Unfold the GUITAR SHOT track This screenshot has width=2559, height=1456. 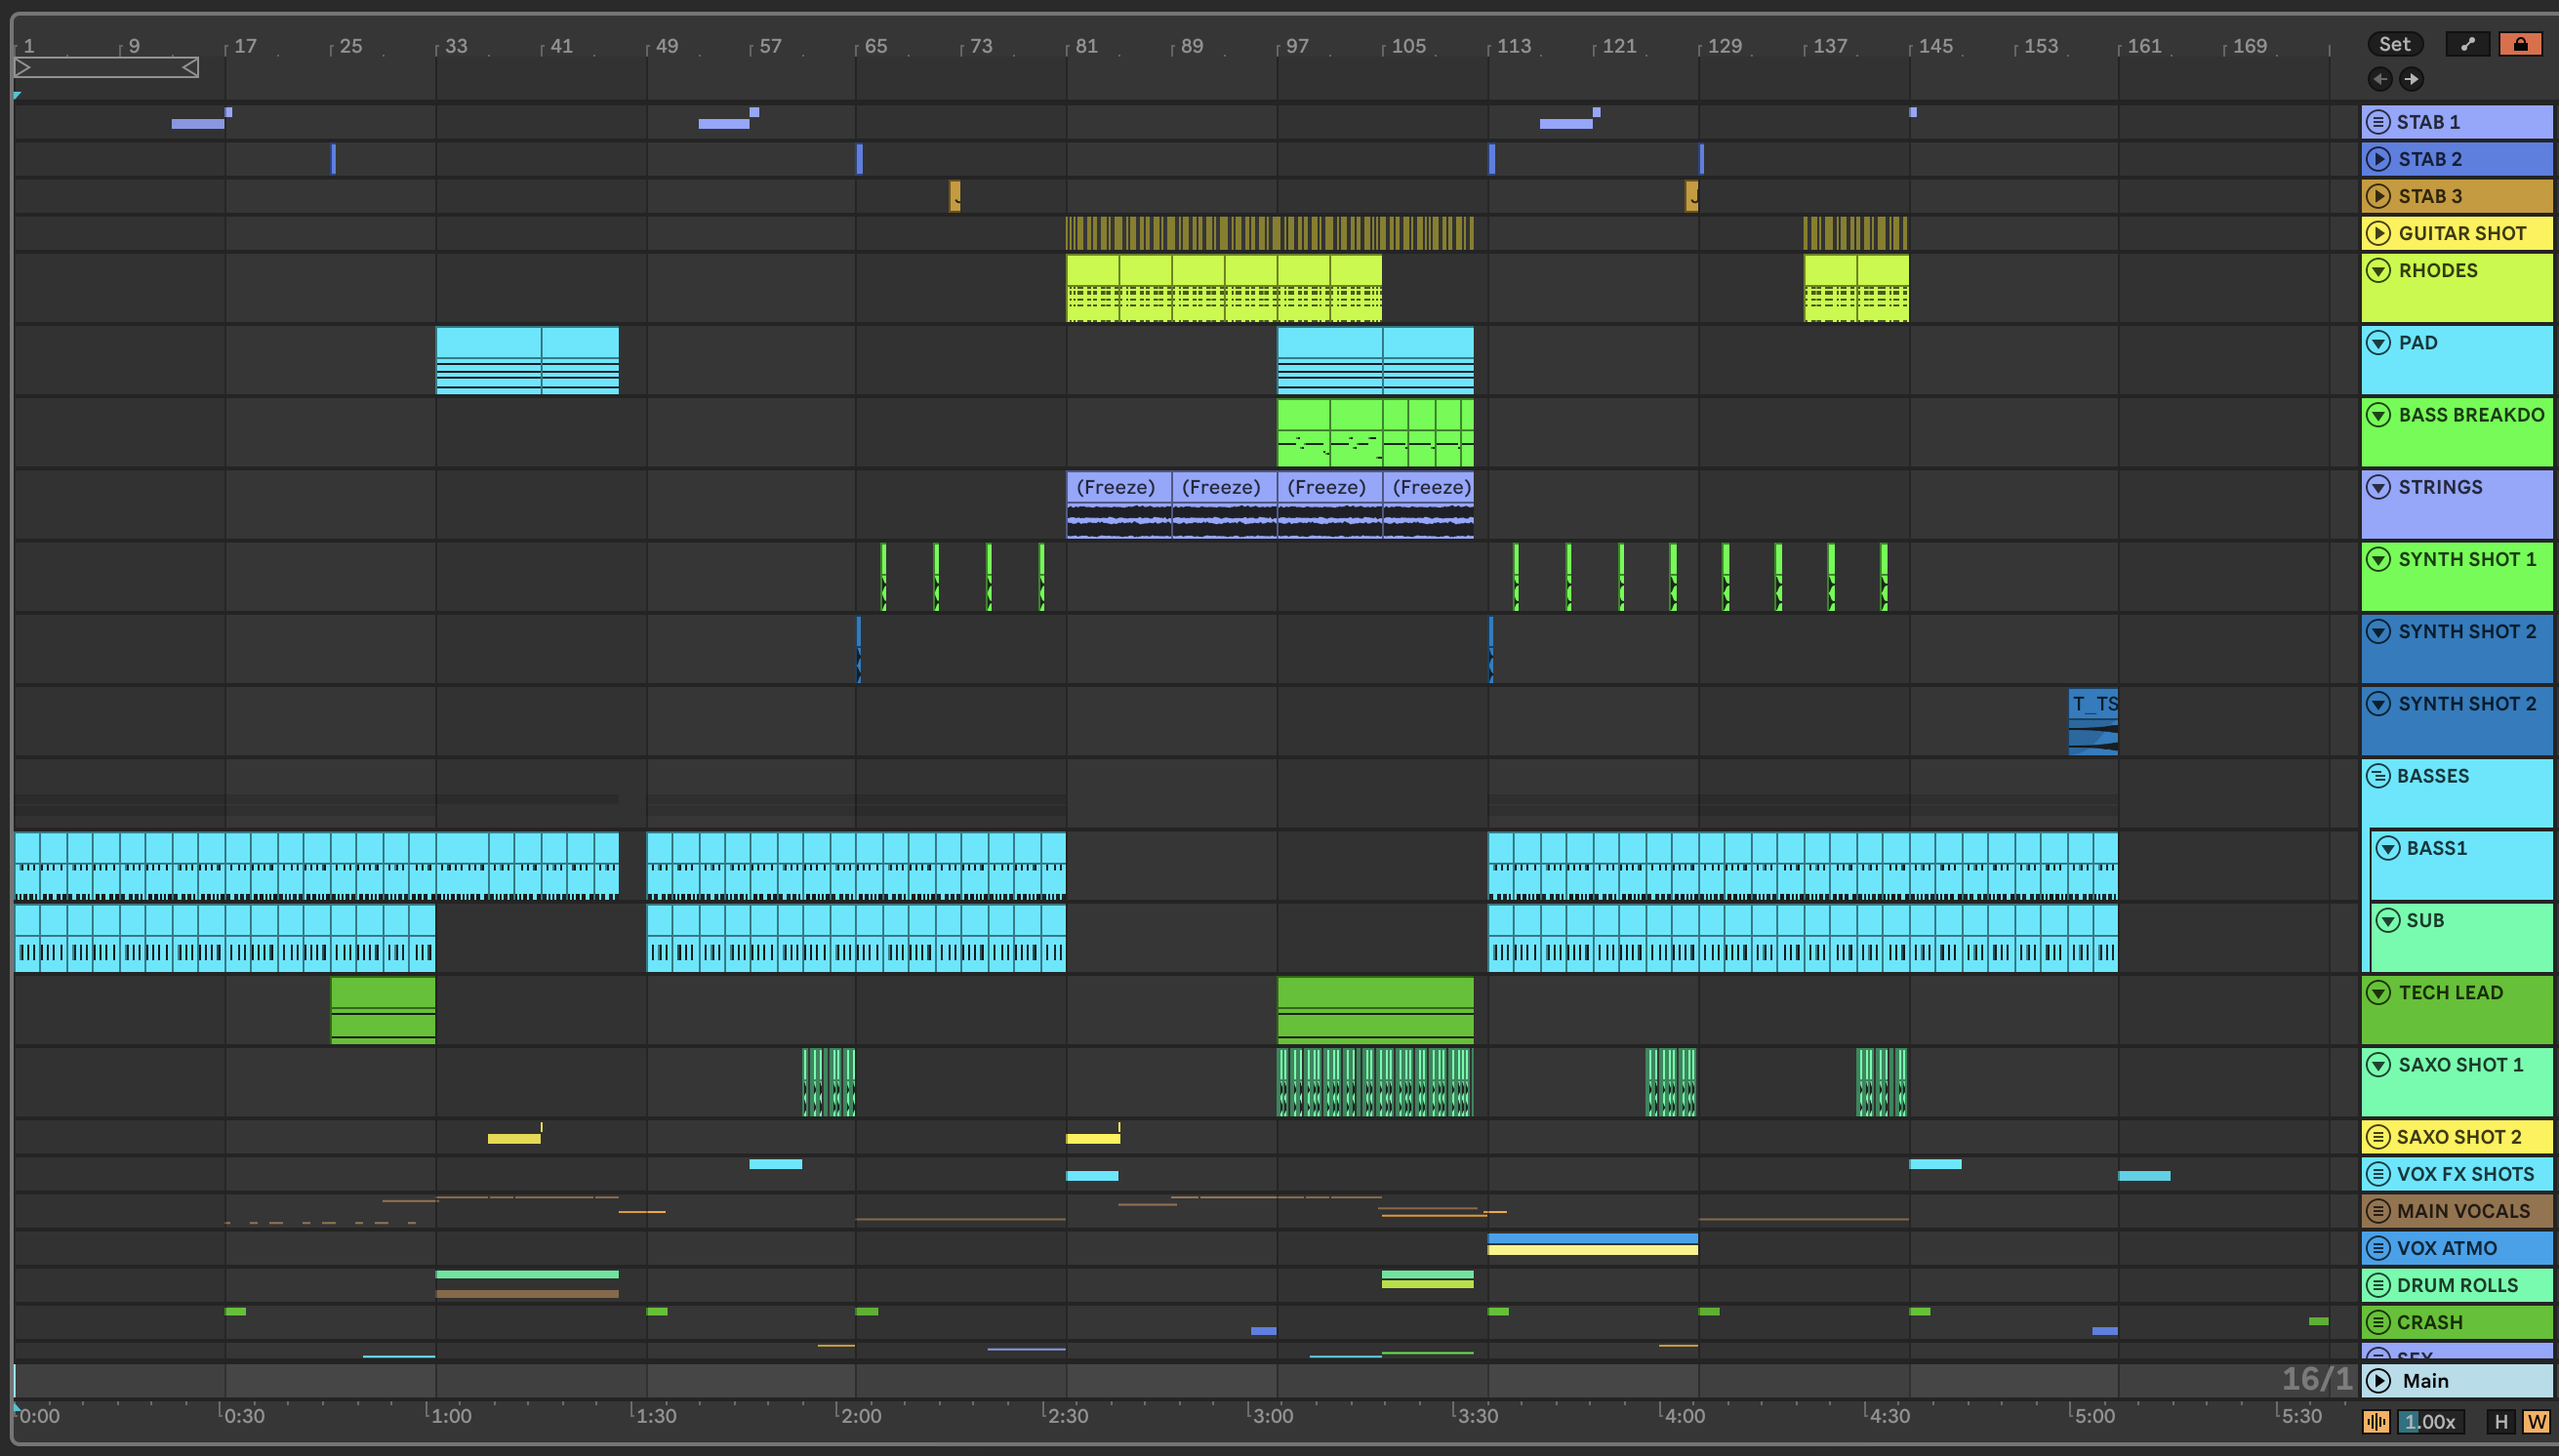(2378, 233)
